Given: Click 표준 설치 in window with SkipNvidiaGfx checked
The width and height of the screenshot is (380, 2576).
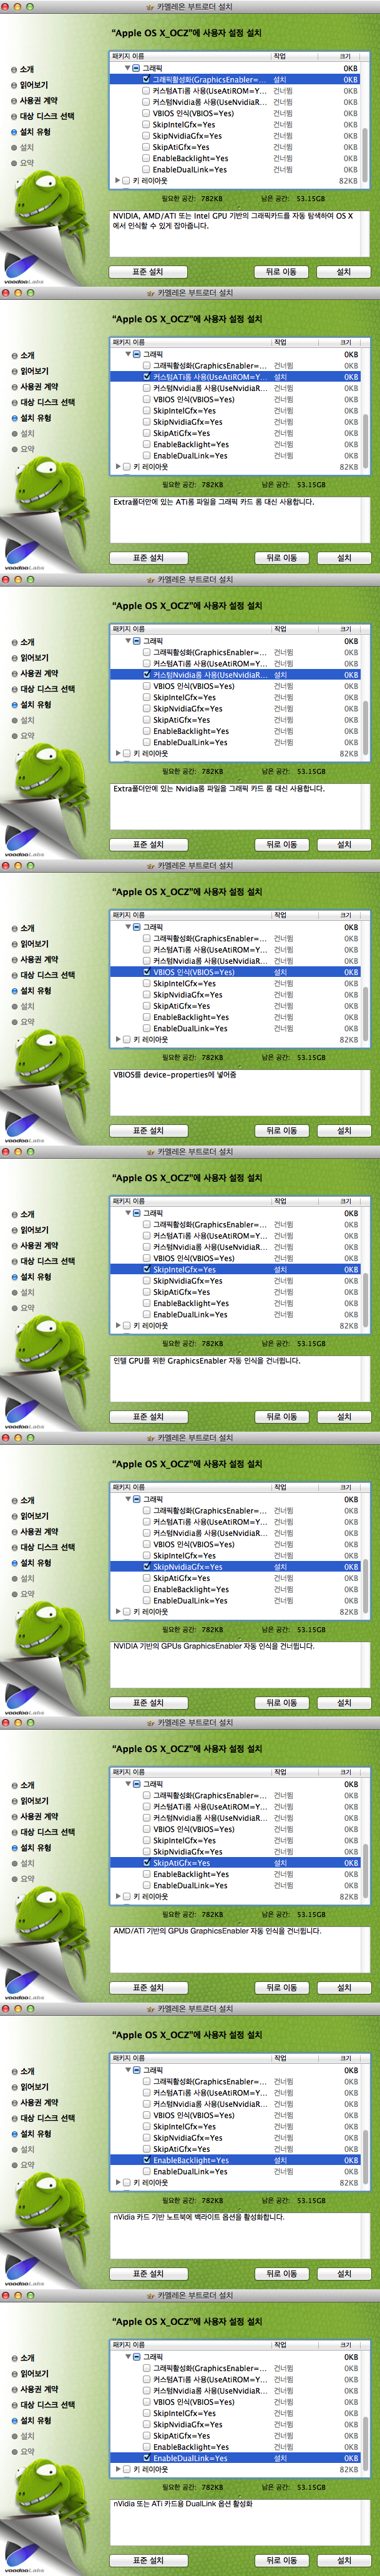Looking at the screenshot, I should [148, 1703].
